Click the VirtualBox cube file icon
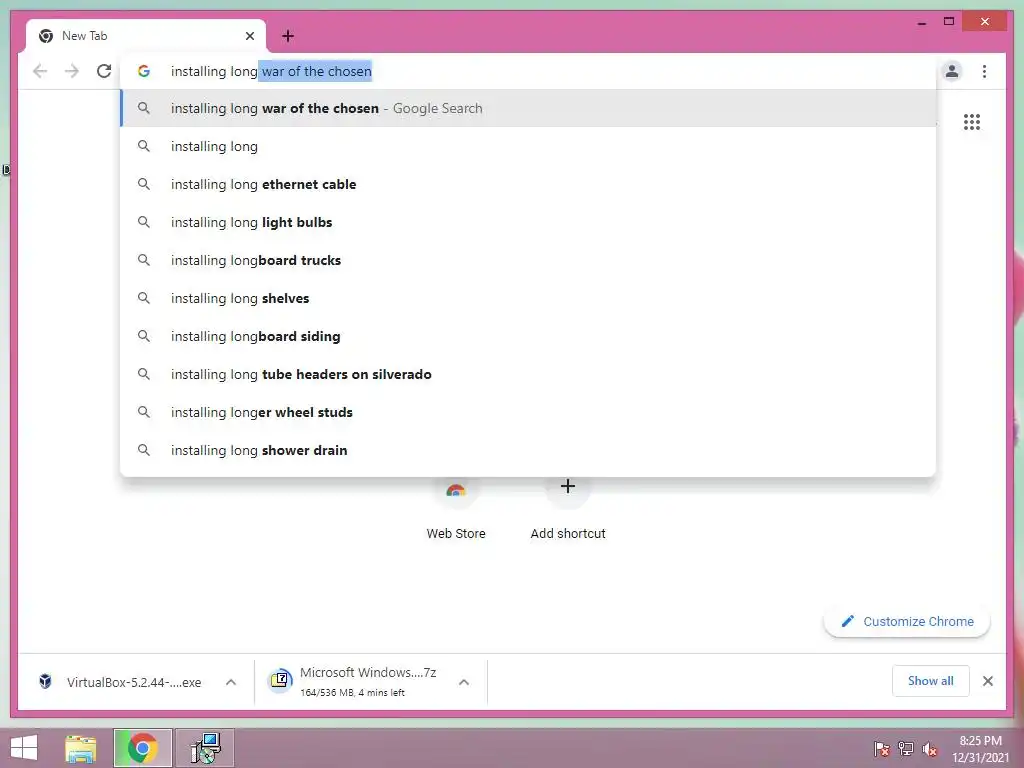This screenshot has height=768, width=1024. tap(45, 682)
